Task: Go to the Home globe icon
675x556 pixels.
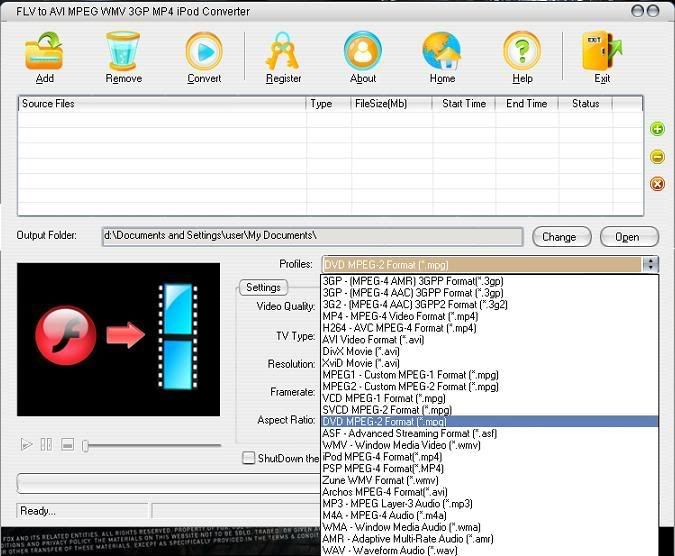Action: [x=442, y=51]
